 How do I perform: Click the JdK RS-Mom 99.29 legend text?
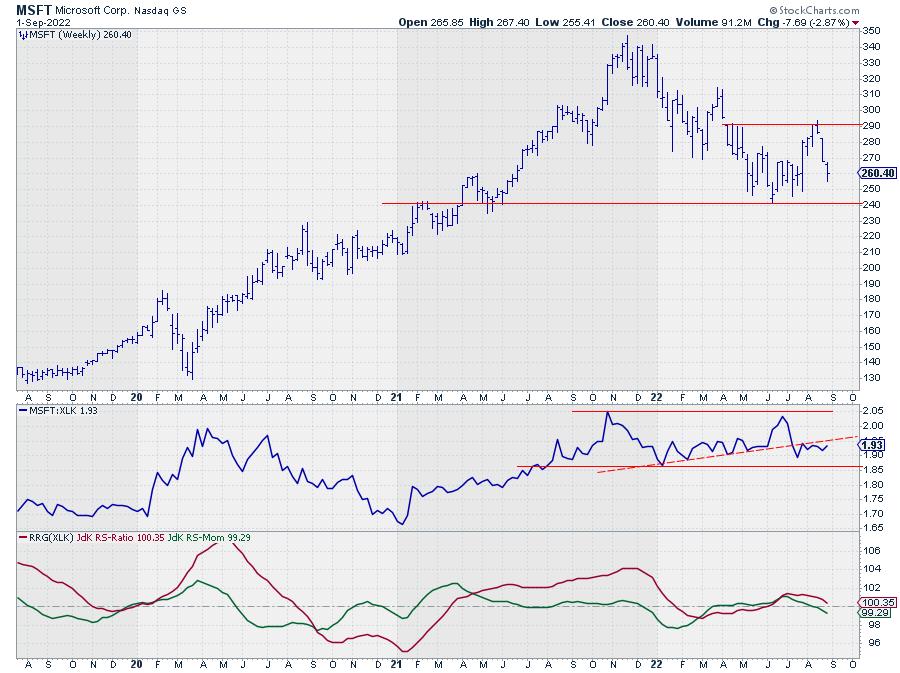[x=209, y=538]
